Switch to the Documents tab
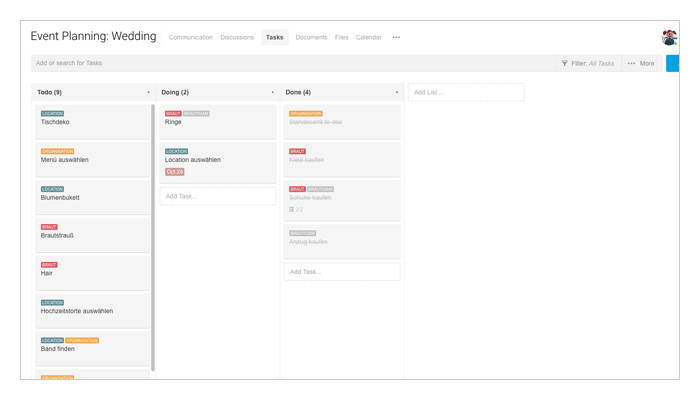Image resolution: width=700 pixels, height=399 pixels. (311, 37)
